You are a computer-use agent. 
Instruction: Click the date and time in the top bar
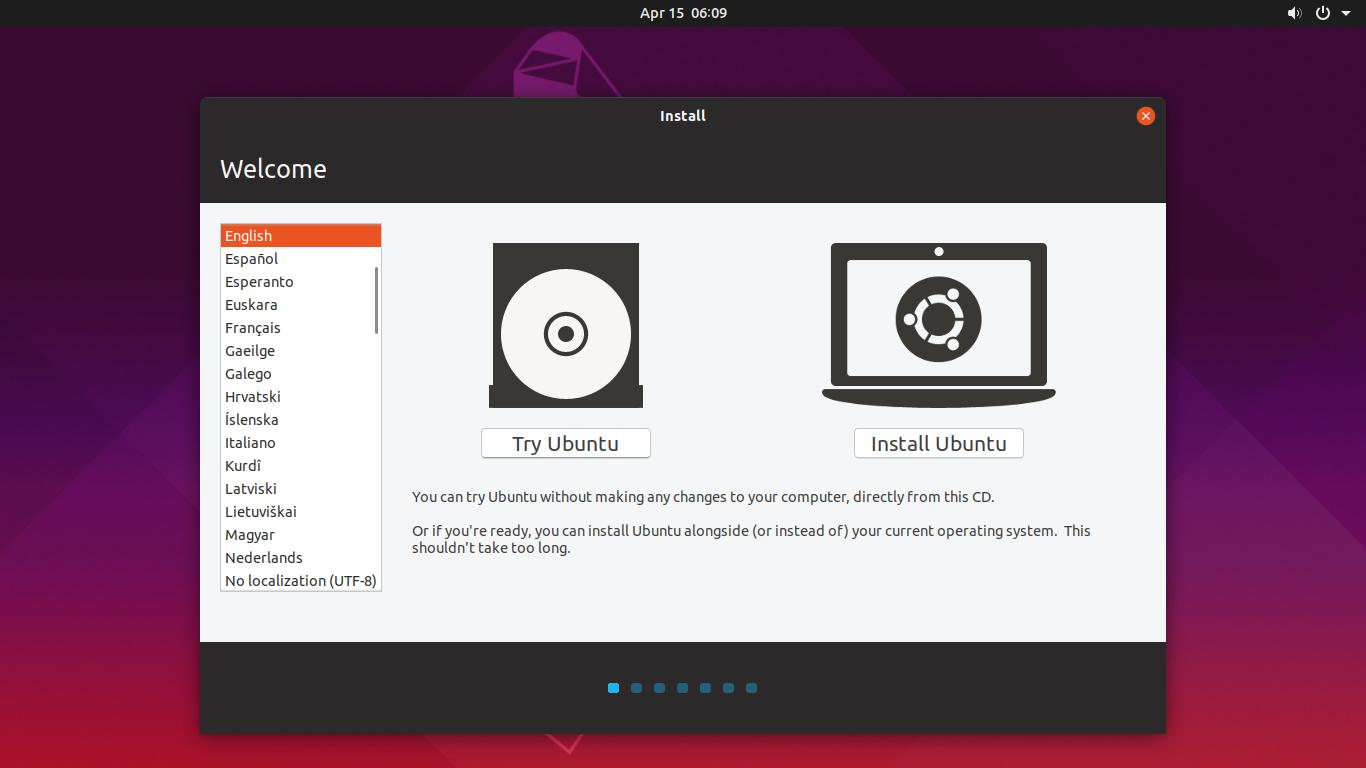(683, 13)
